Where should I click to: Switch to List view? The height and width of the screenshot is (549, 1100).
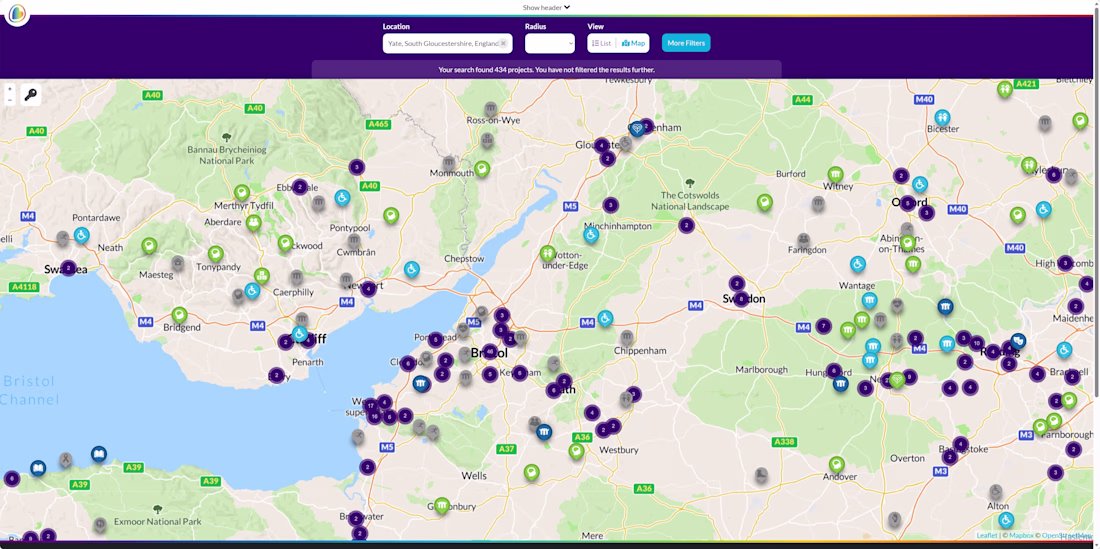tap(601, 43)
